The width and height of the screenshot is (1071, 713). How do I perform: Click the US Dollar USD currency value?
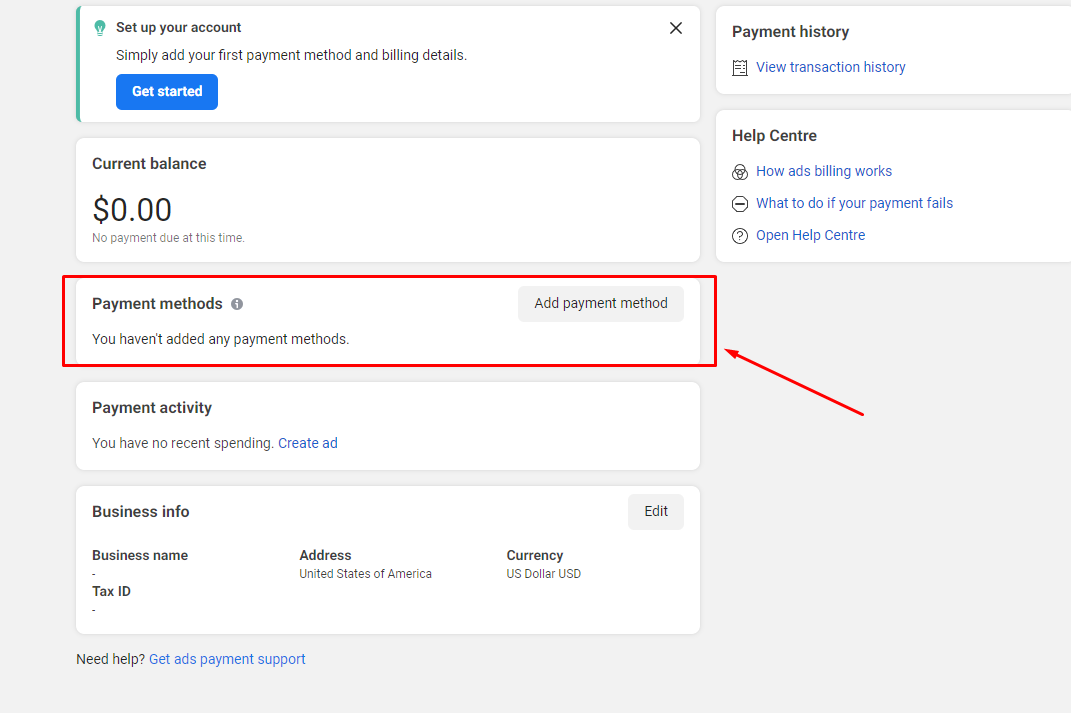[x=544, y=574]
